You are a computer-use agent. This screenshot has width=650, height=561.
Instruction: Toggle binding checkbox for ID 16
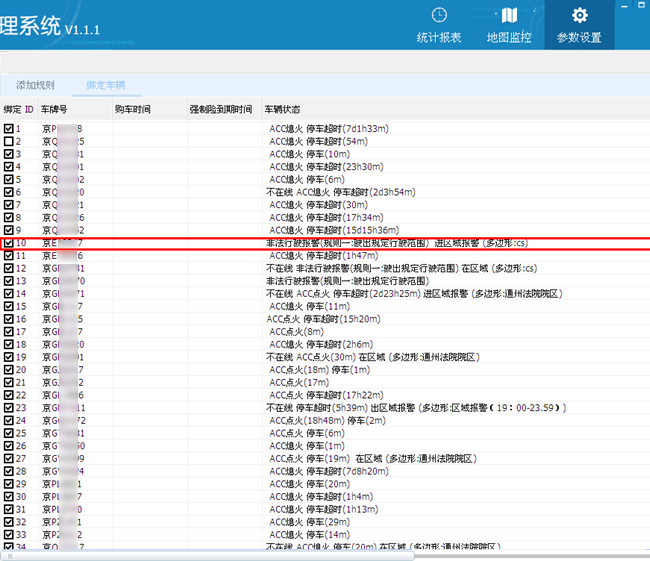coord(9,319)
